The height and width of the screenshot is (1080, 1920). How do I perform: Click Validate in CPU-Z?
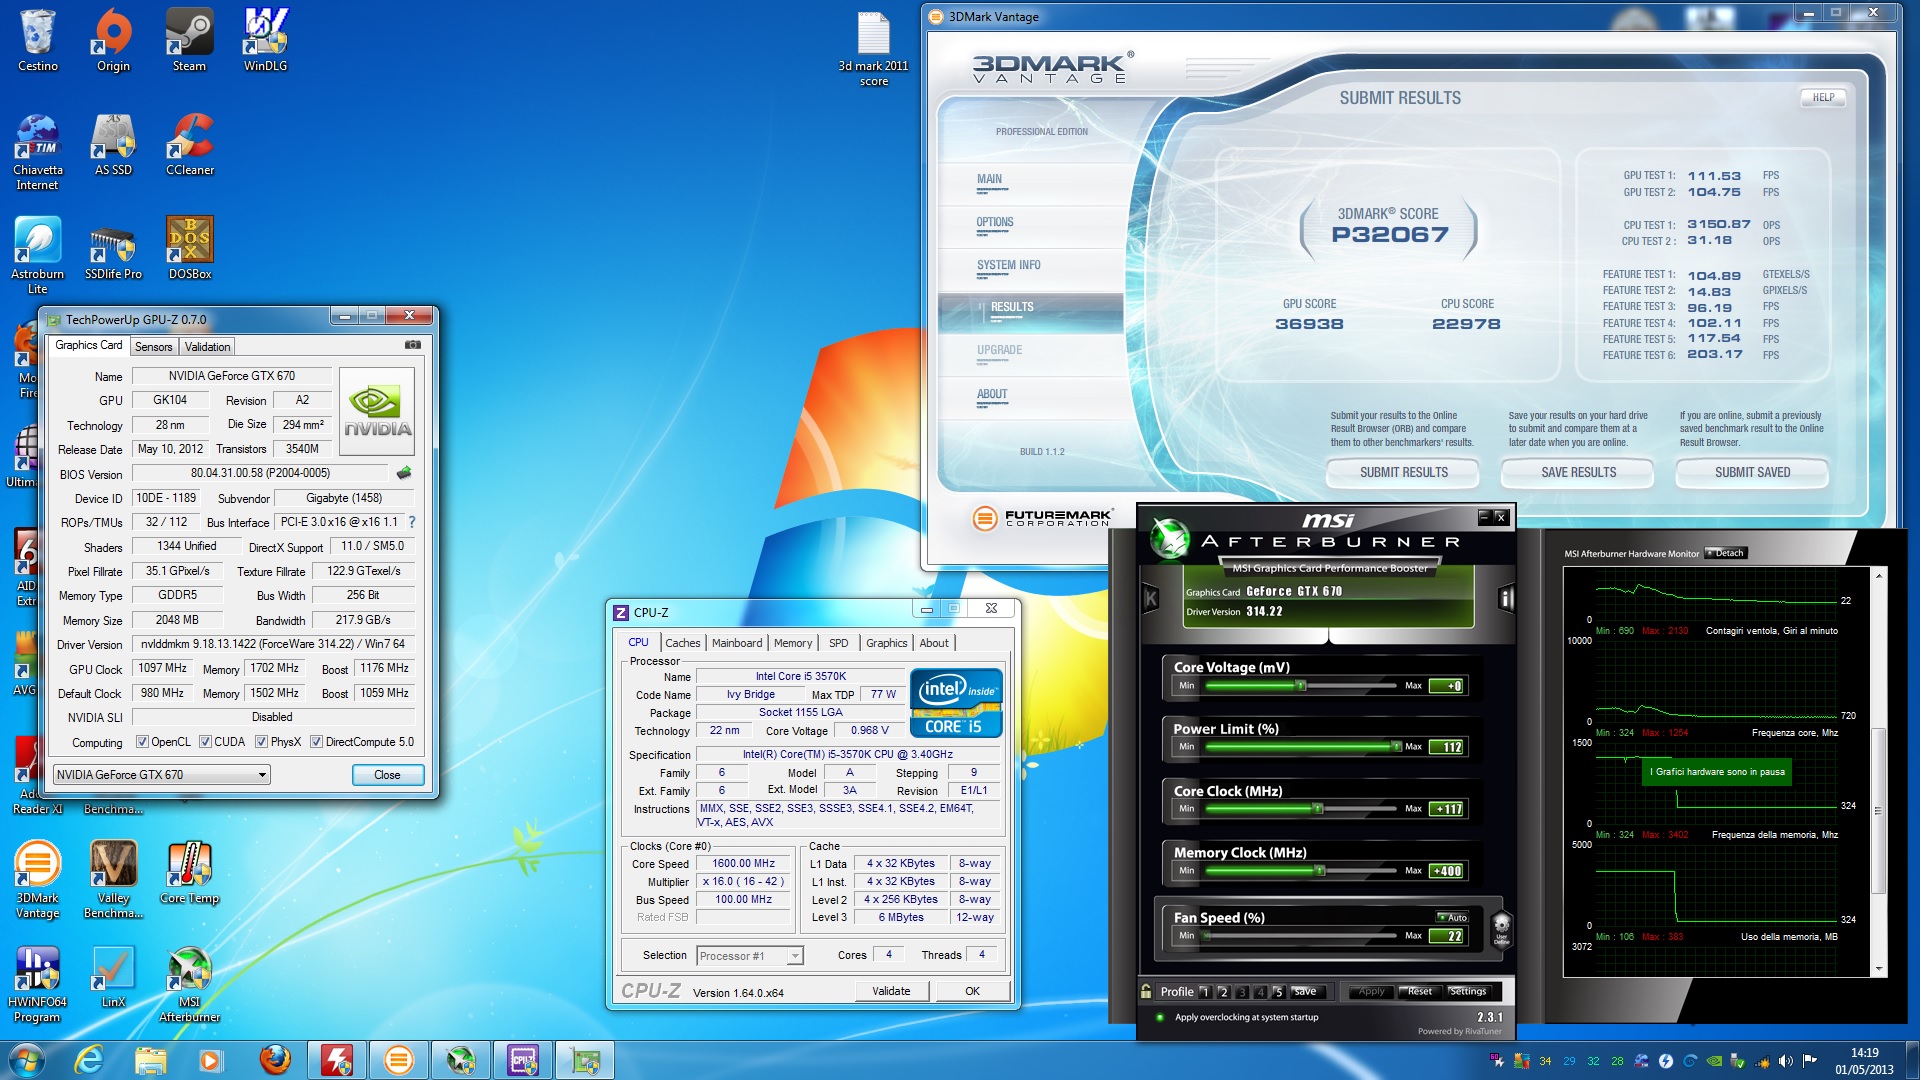pos(891,991)
